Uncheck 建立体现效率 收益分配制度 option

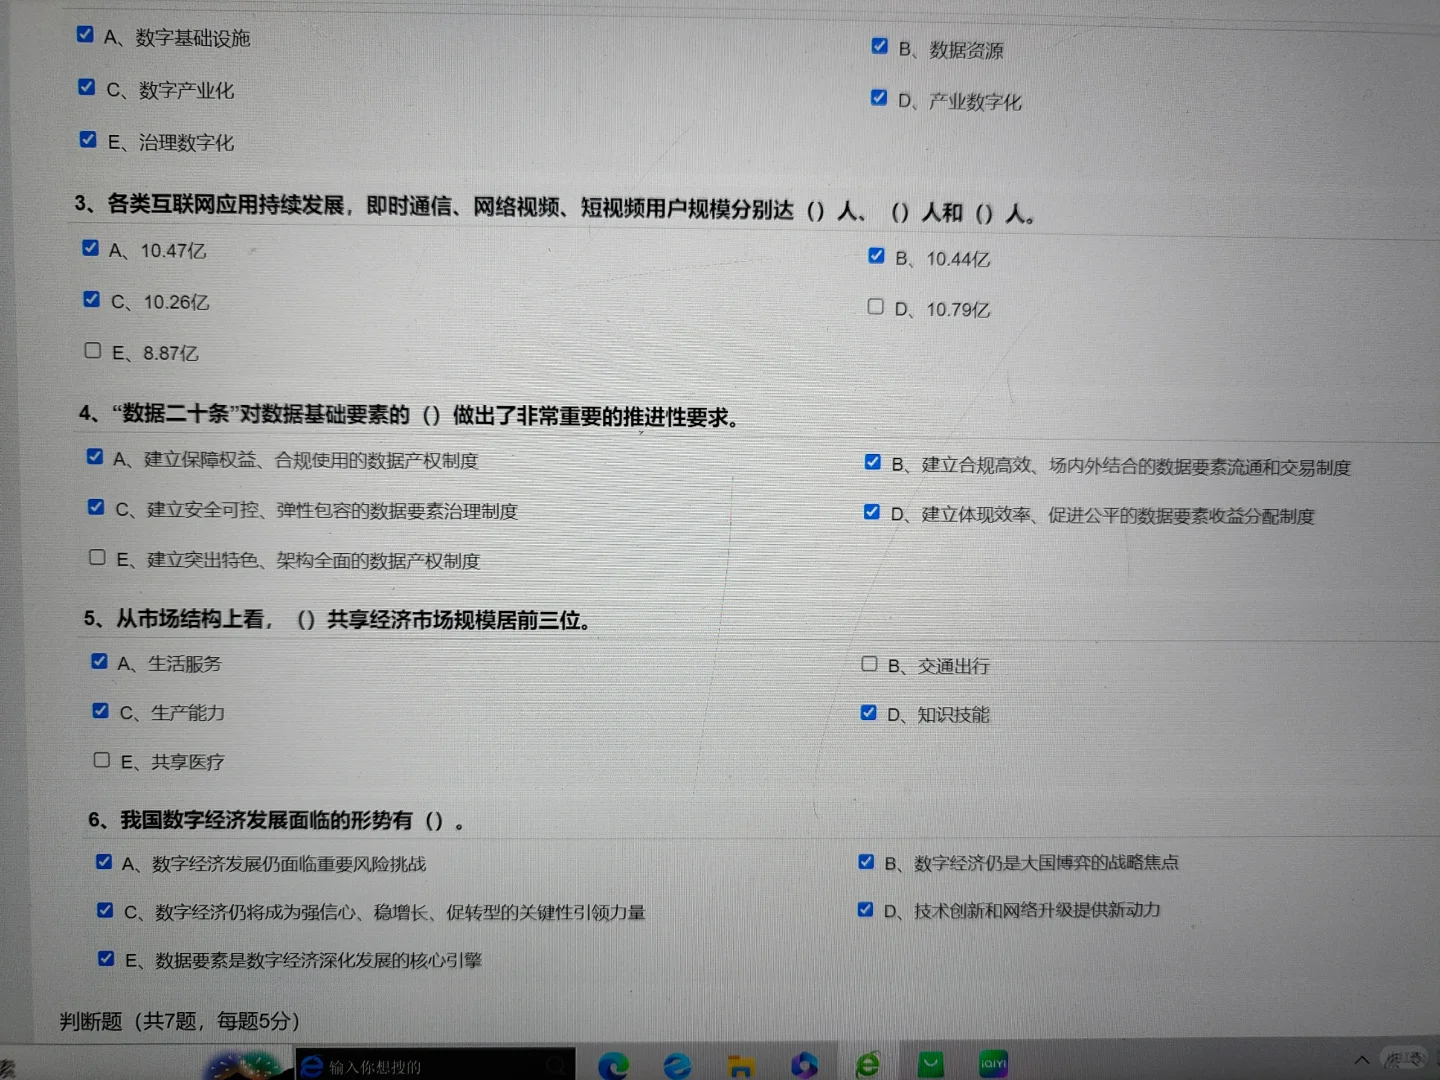[871, 512]
